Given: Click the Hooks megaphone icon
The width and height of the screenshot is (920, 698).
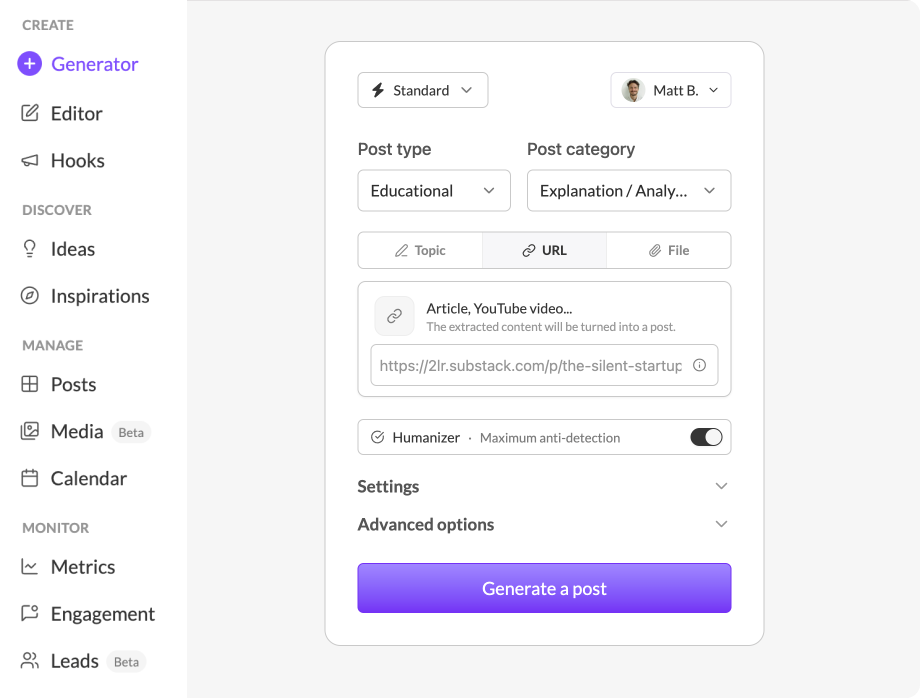Looking at the screenshot, I should click(x=30, y=160).
